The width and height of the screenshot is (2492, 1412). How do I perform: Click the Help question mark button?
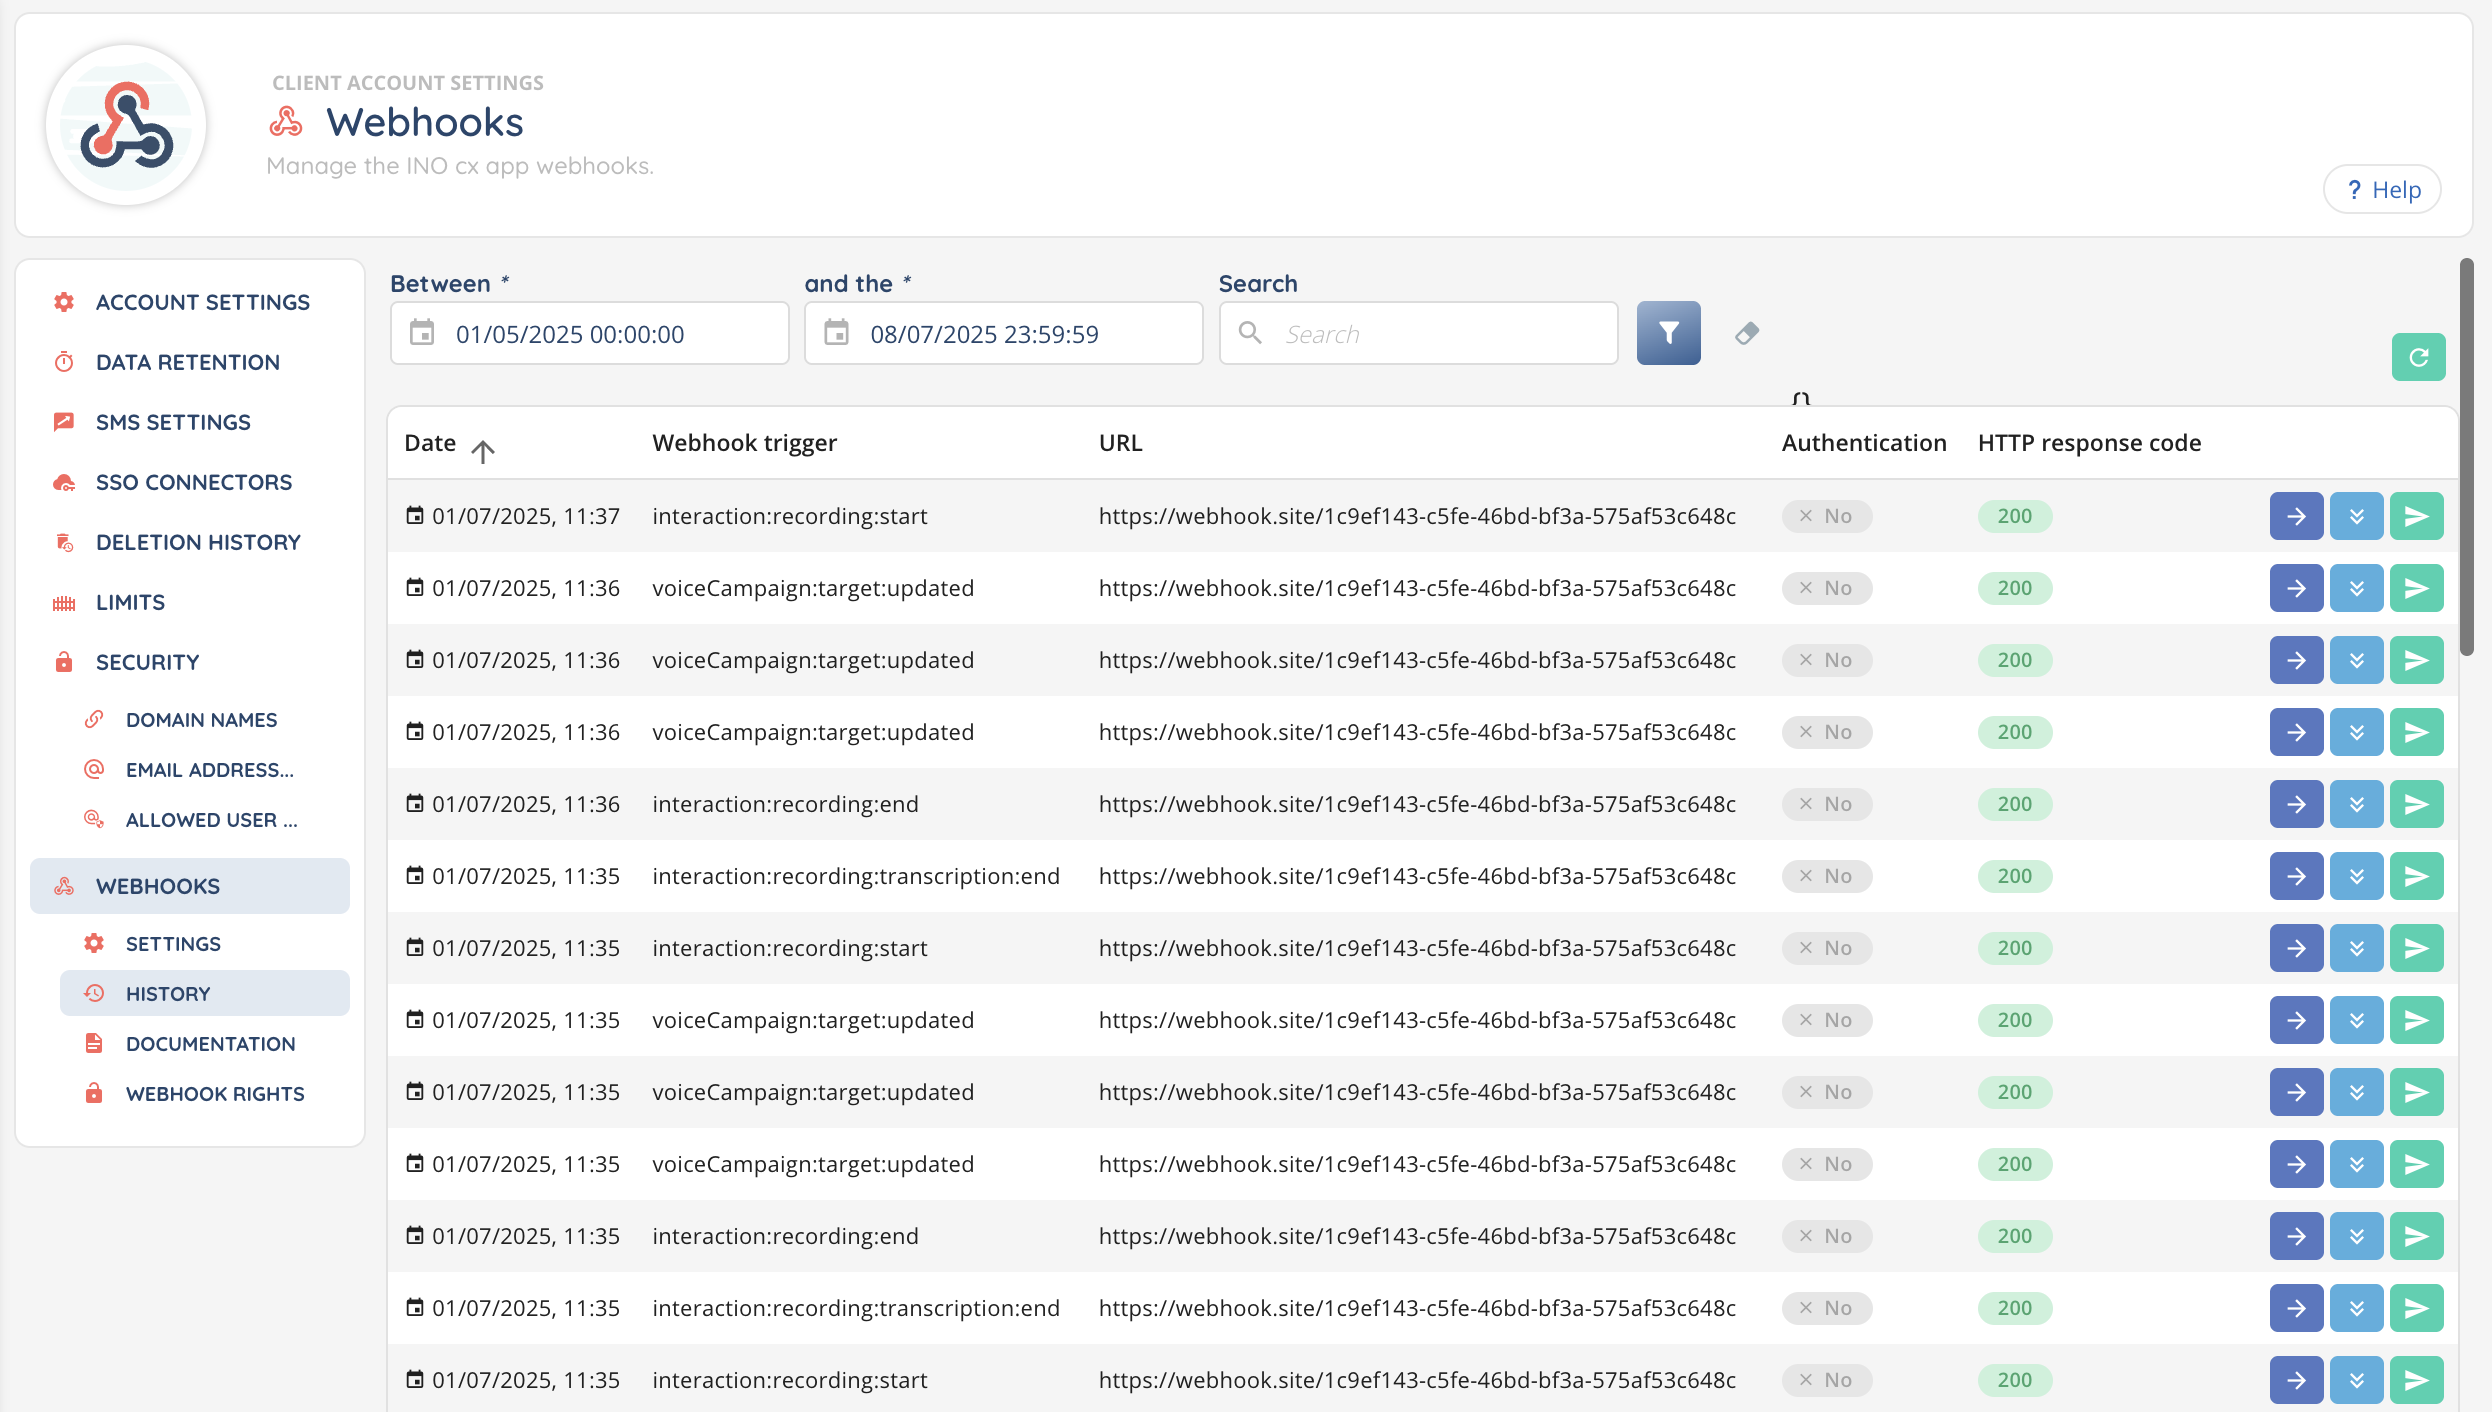click(2382, 190)
